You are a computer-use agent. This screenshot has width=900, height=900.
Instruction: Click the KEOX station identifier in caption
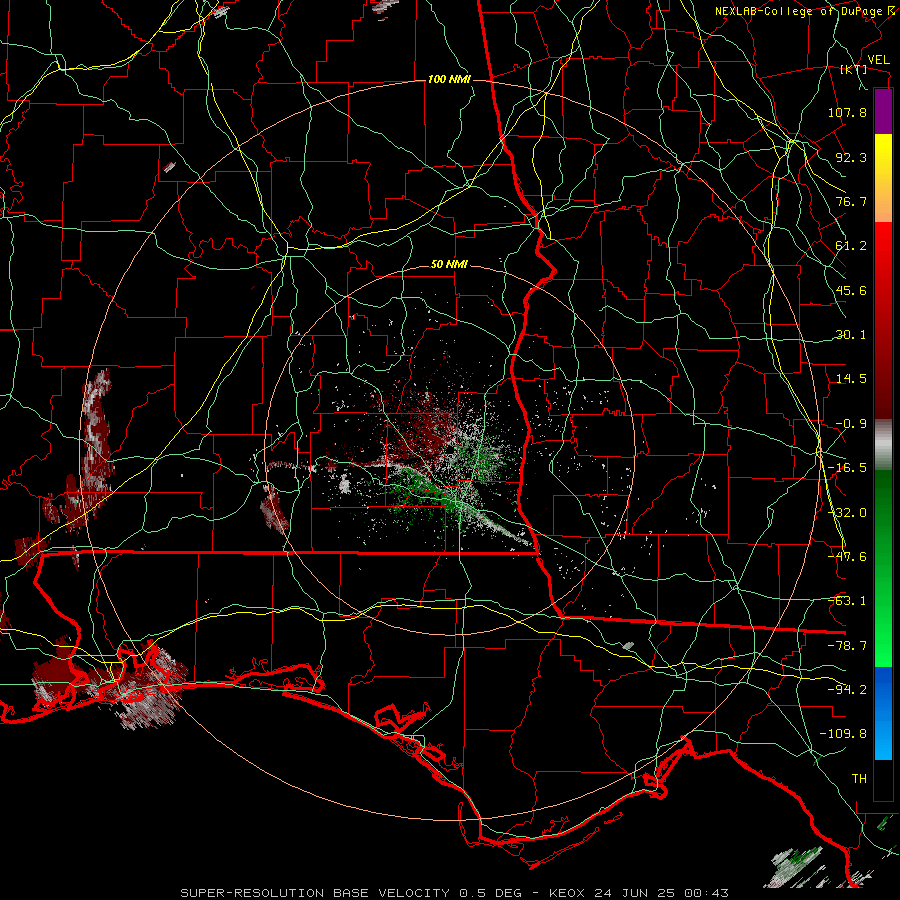point(567,893)
